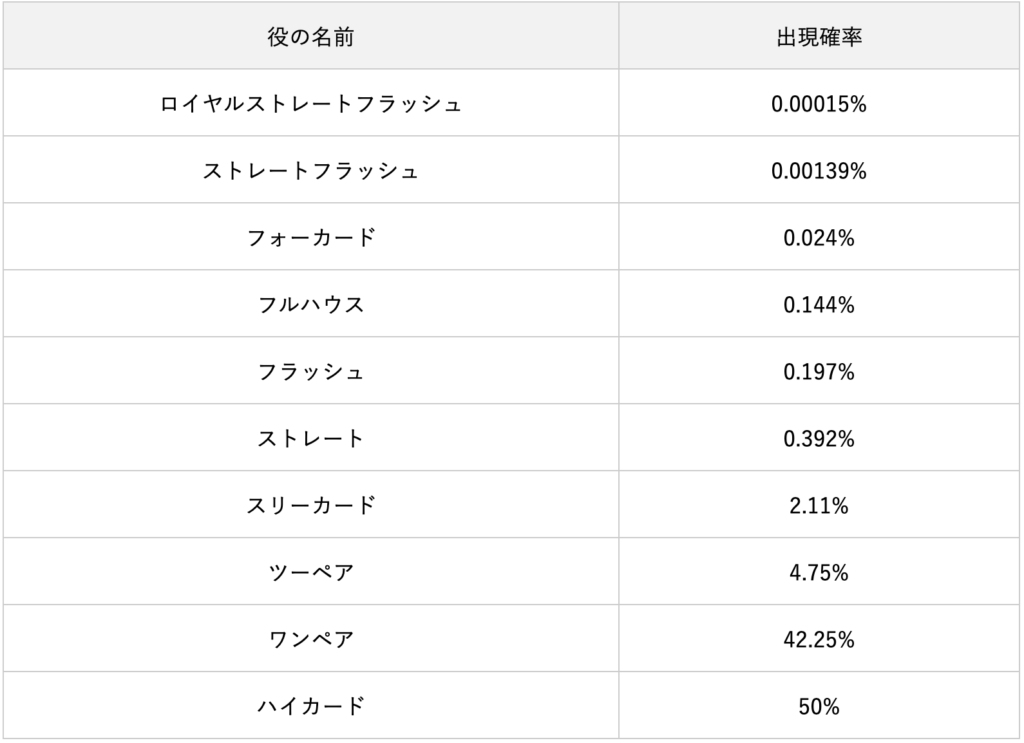Viewport: 1024px width, 743px height.
Task: Click the ツーペア hand name
Action: tap(311, 573)
